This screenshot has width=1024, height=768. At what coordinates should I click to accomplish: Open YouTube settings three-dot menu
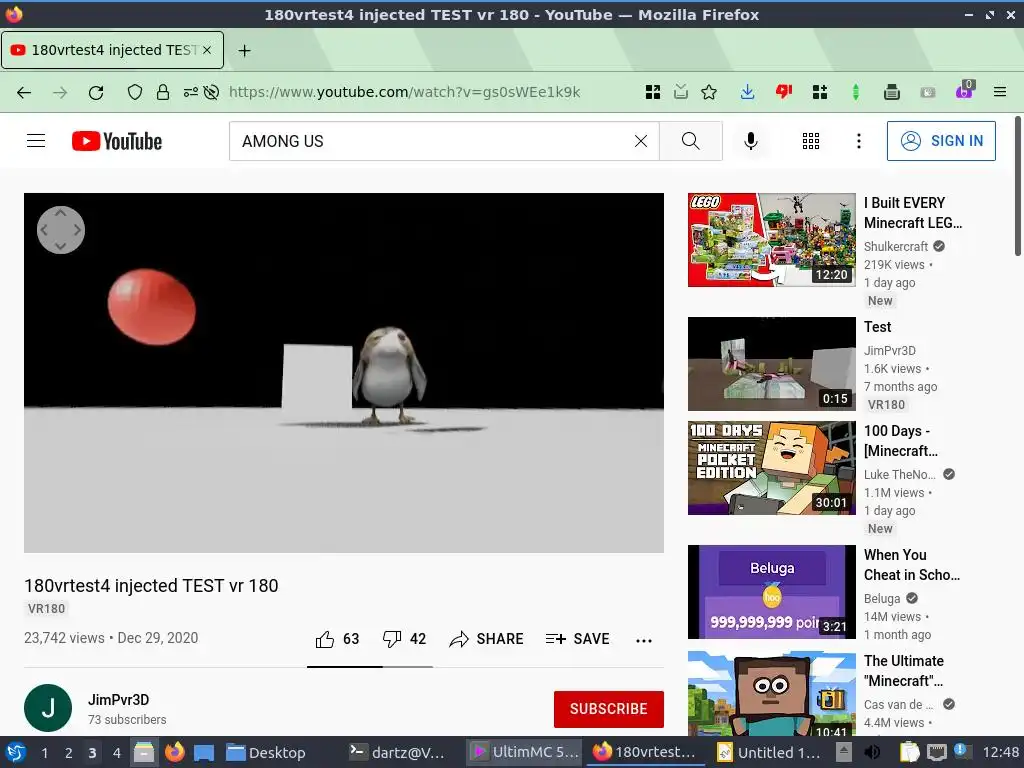(859, 141)
